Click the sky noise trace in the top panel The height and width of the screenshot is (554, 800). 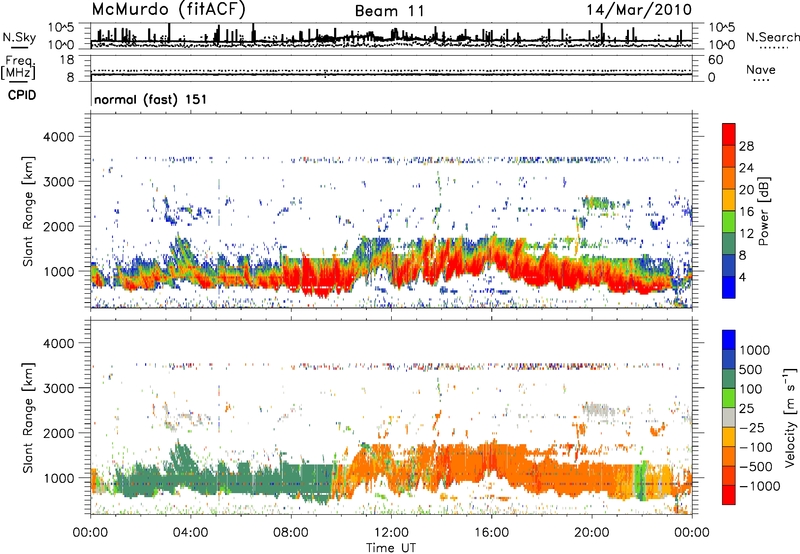point(391,40)
